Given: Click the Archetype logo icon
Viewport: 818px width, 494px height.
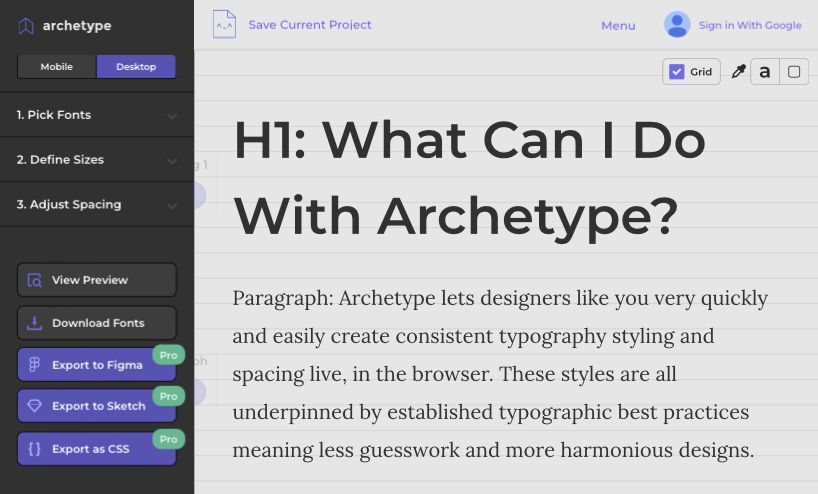Looking at the screenshot, I should pyautogui.click(x=26, y=26).
